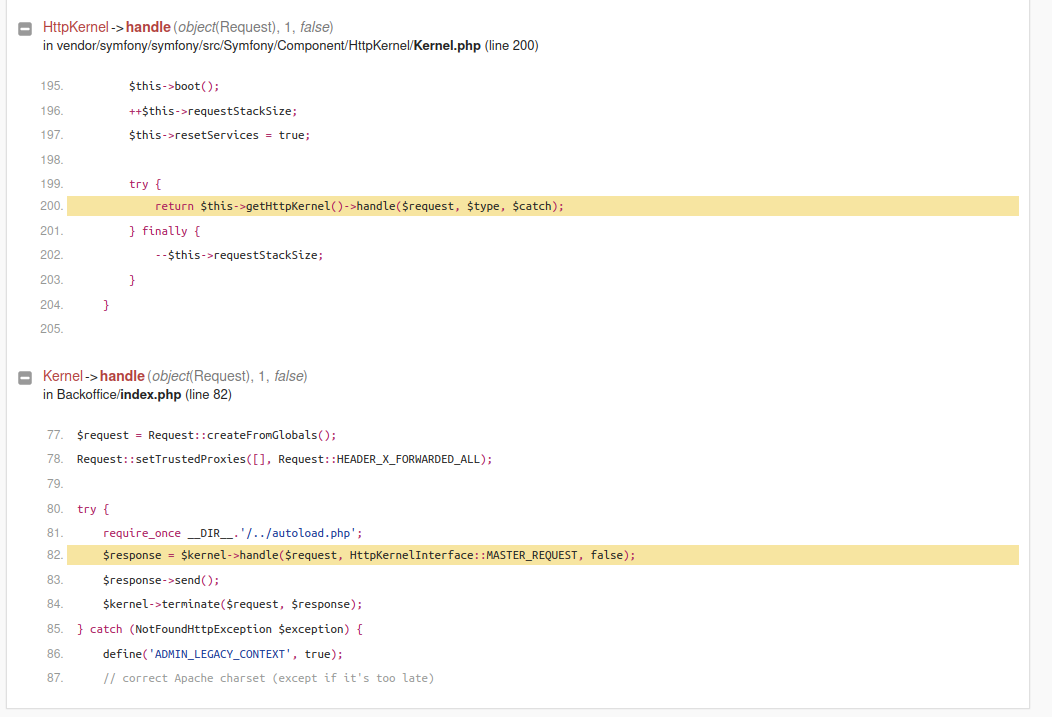Viewport: 1052px width, 717px height.
Task: Open the Backoffice/index.php file link
Action: (119, 394)
